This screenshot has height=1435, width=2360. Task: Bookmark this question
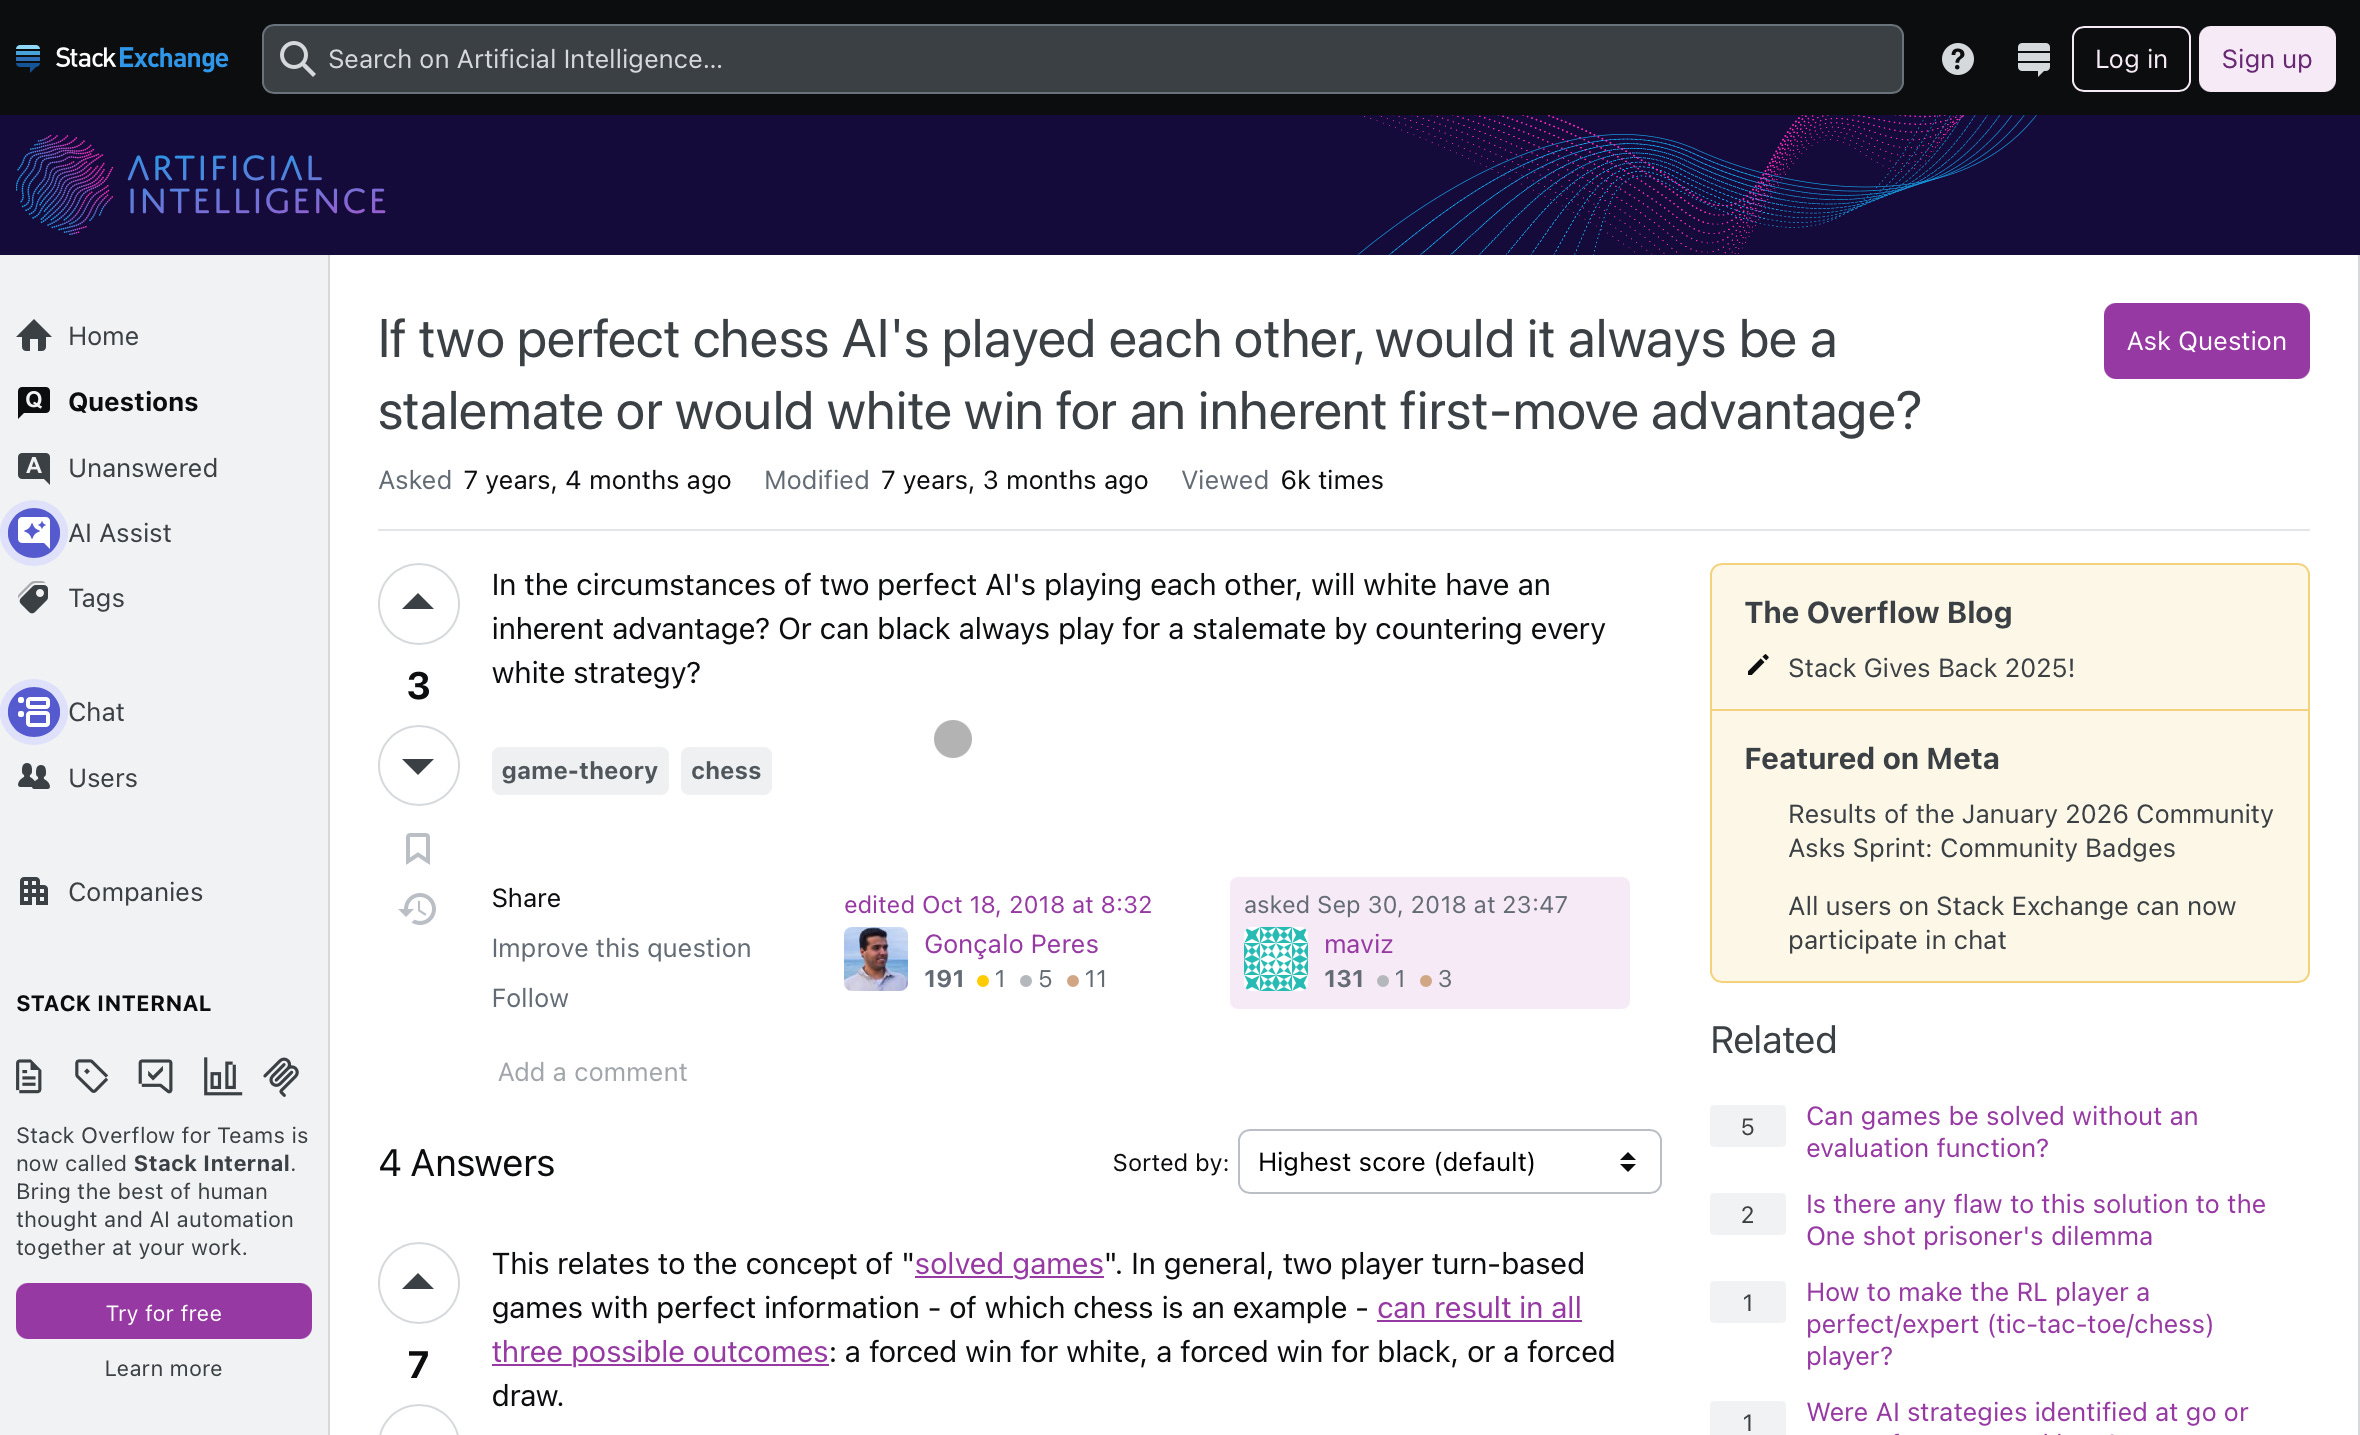(418, 848)
